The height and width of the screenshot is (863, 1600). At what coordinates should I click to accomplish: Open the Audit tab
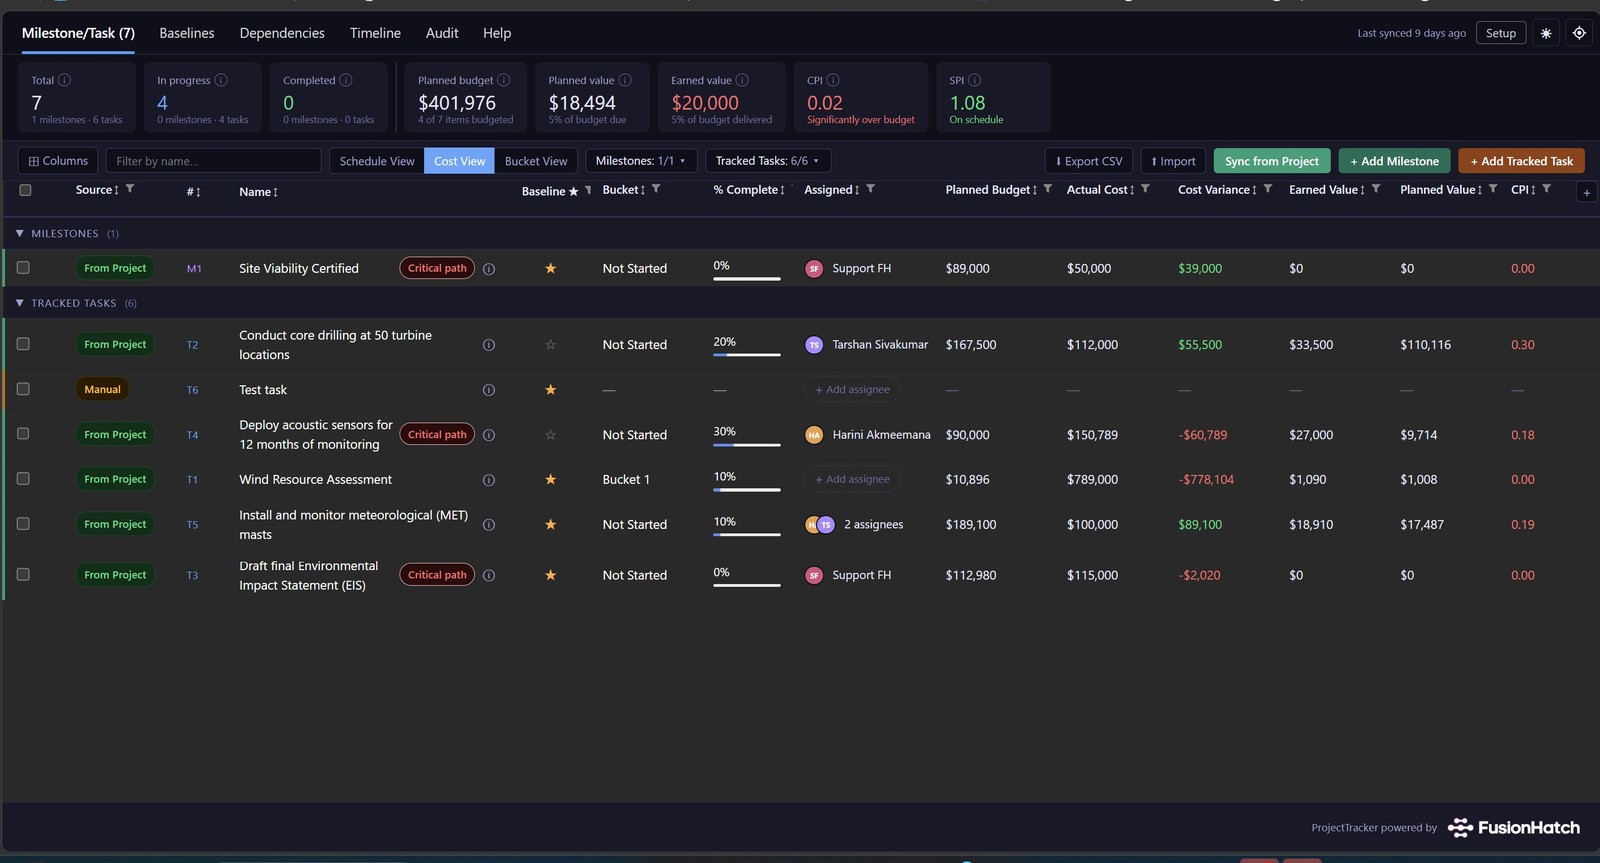point(442,33)
